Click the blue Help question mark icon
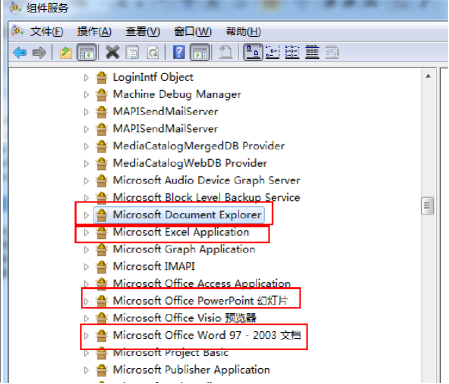The image size is (449, 384). point(179,52)
